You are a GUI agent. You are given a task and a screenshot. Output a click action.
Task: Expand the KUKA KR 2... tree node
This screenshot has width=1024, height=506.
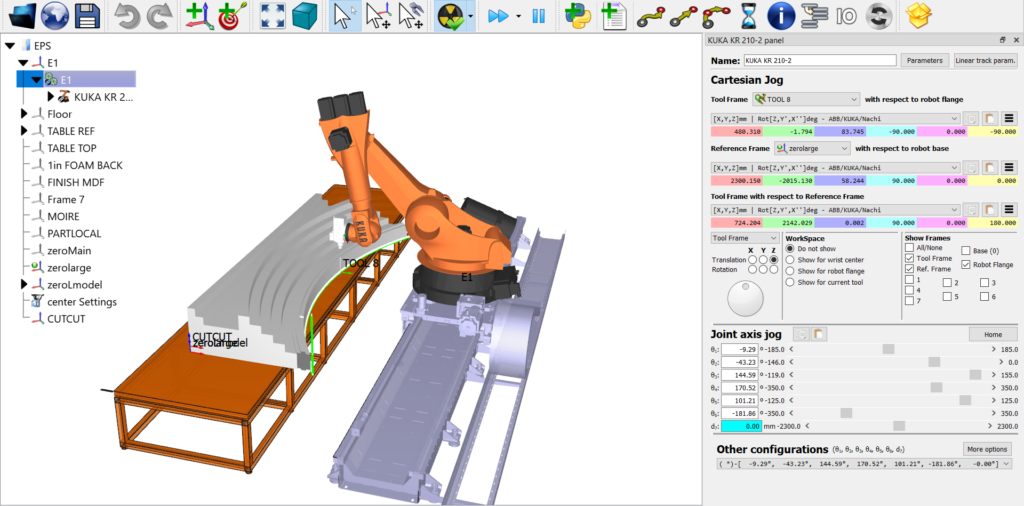tap(51, 97)
